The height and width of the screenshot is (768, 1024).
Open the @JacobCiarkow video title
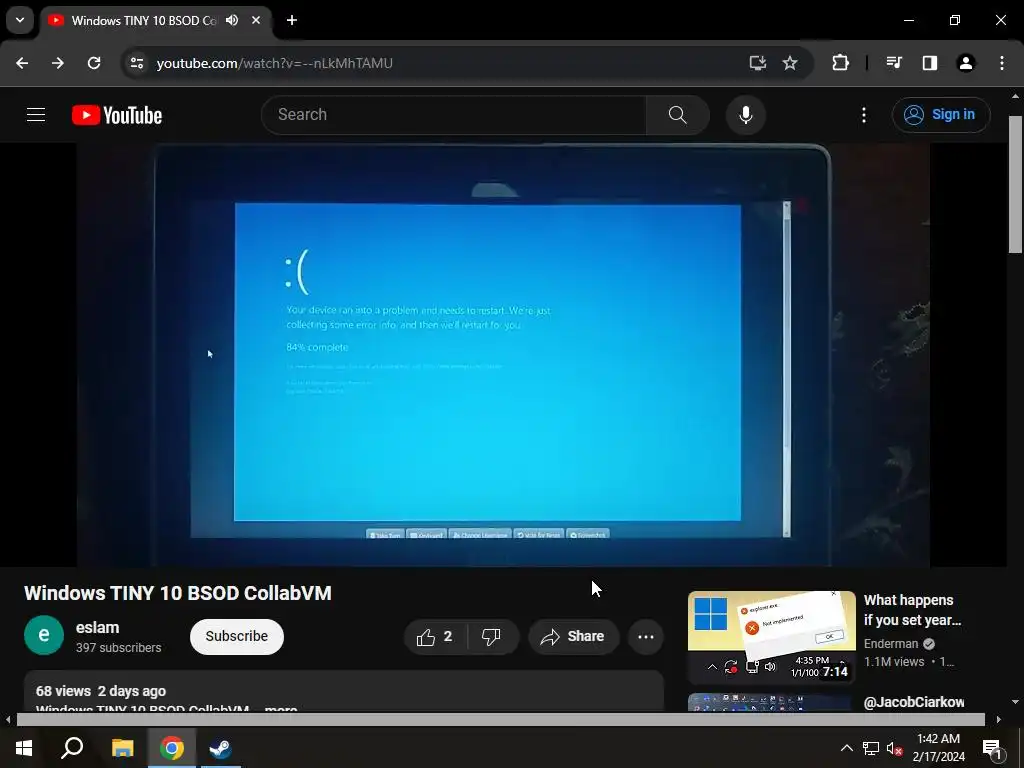click(914, 702)
